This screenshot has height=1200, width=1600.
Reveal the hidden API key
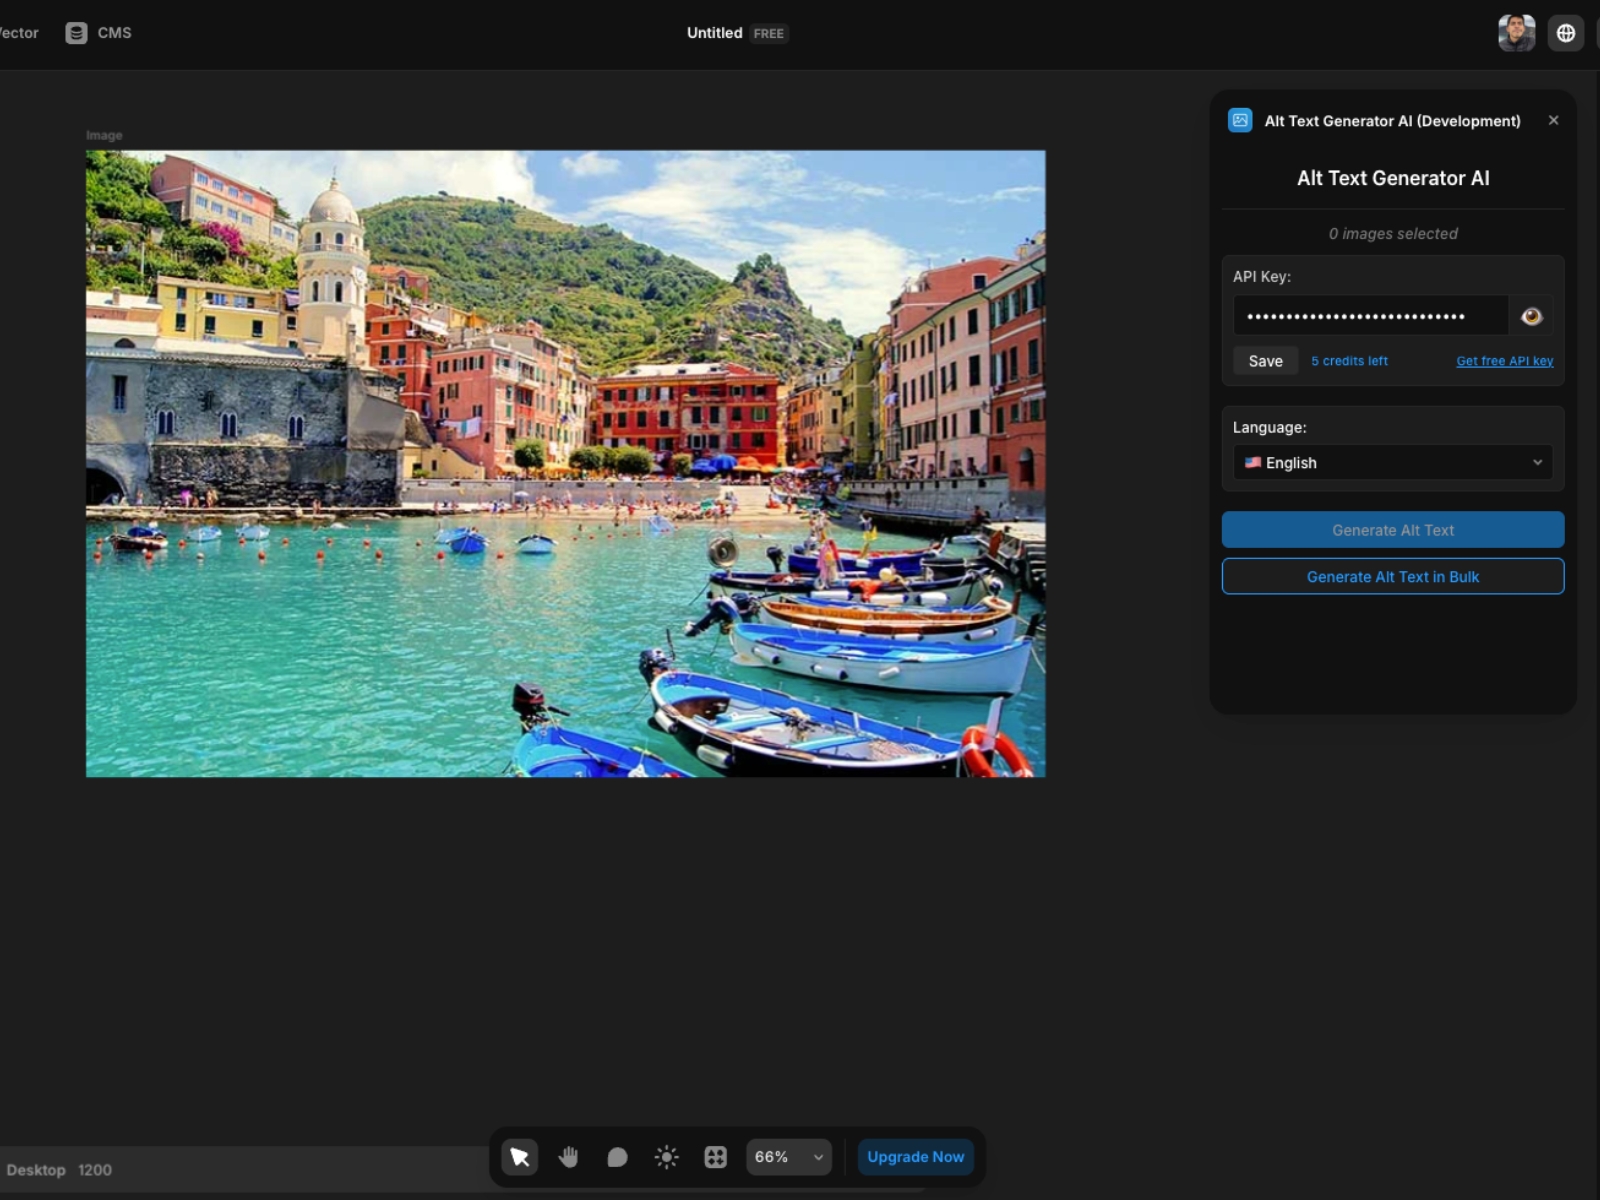(1532, 315)
